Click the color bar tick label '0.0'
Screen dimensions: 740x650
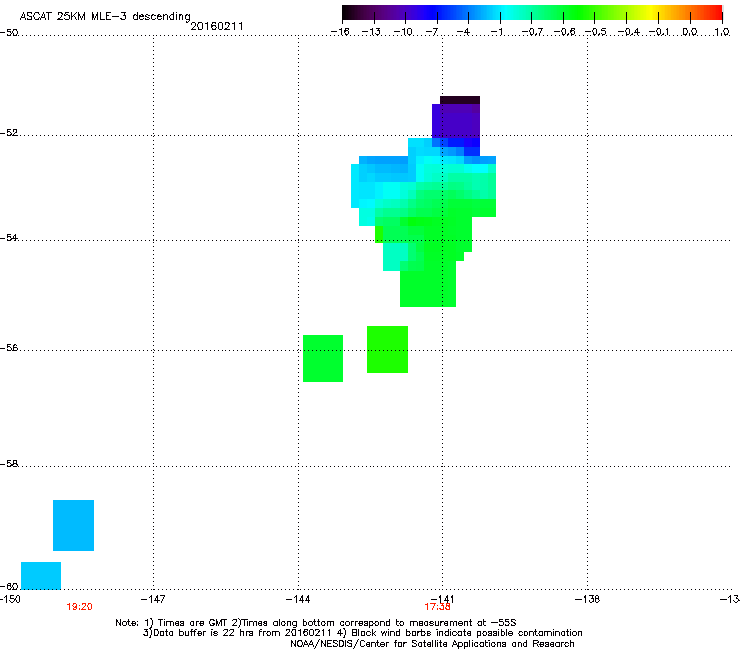(690, 32)
